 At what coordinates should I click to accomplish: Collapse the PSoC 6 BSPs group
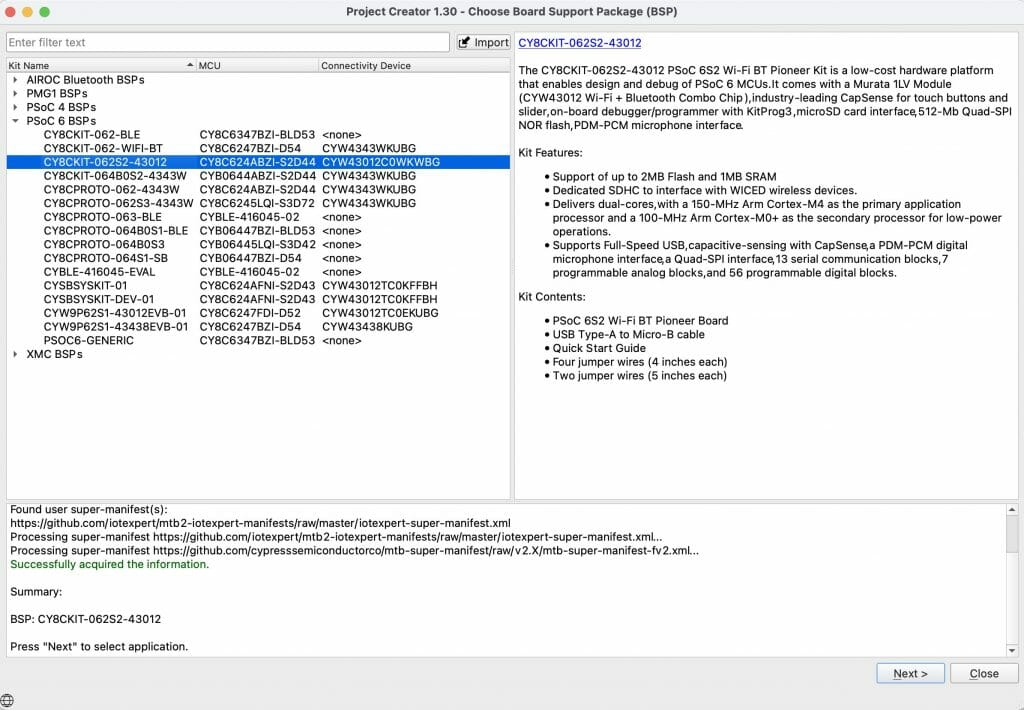coord(15,121)
